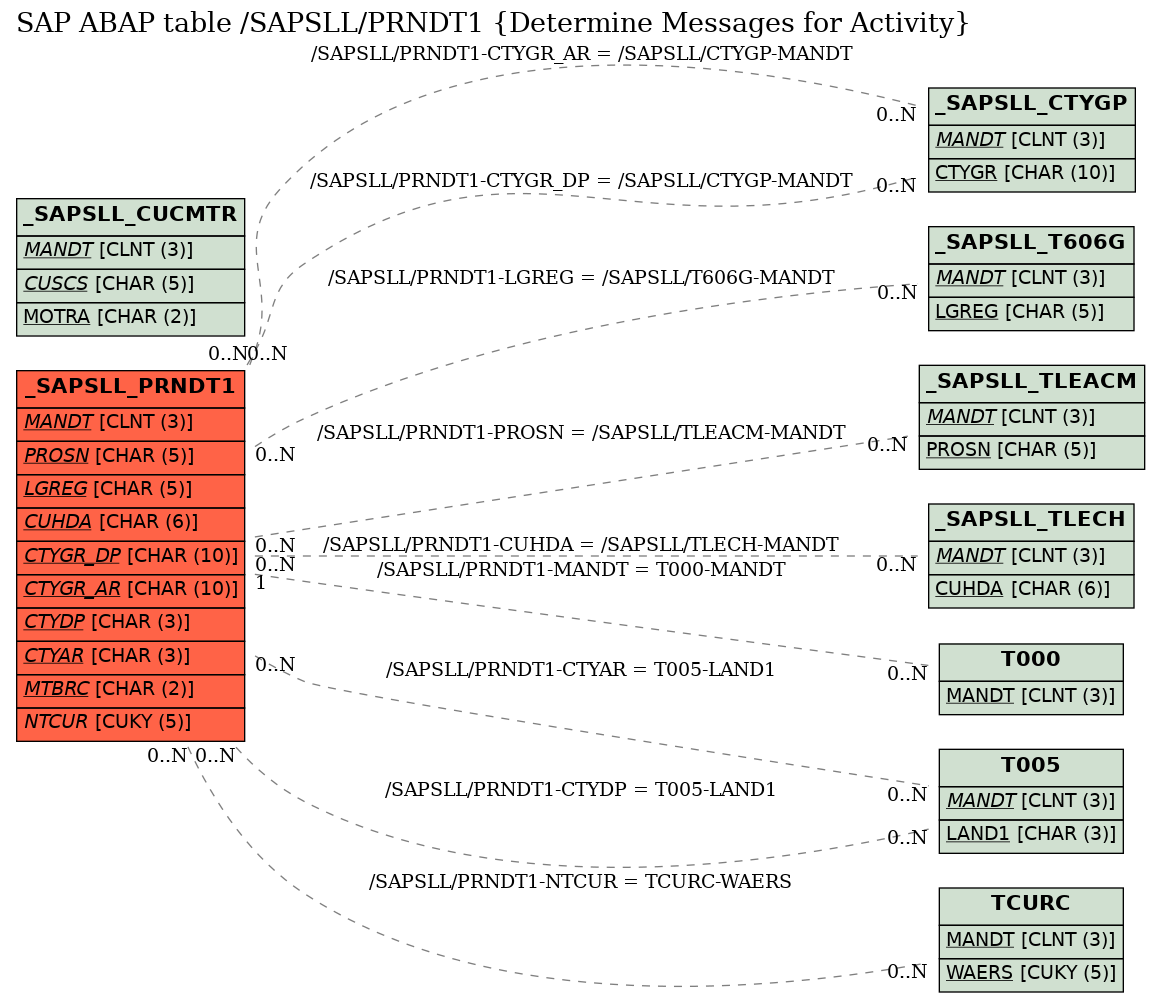Click the PROSN = /SAPSLL/TLEACM-MANDT relation label

coord(581,432)
